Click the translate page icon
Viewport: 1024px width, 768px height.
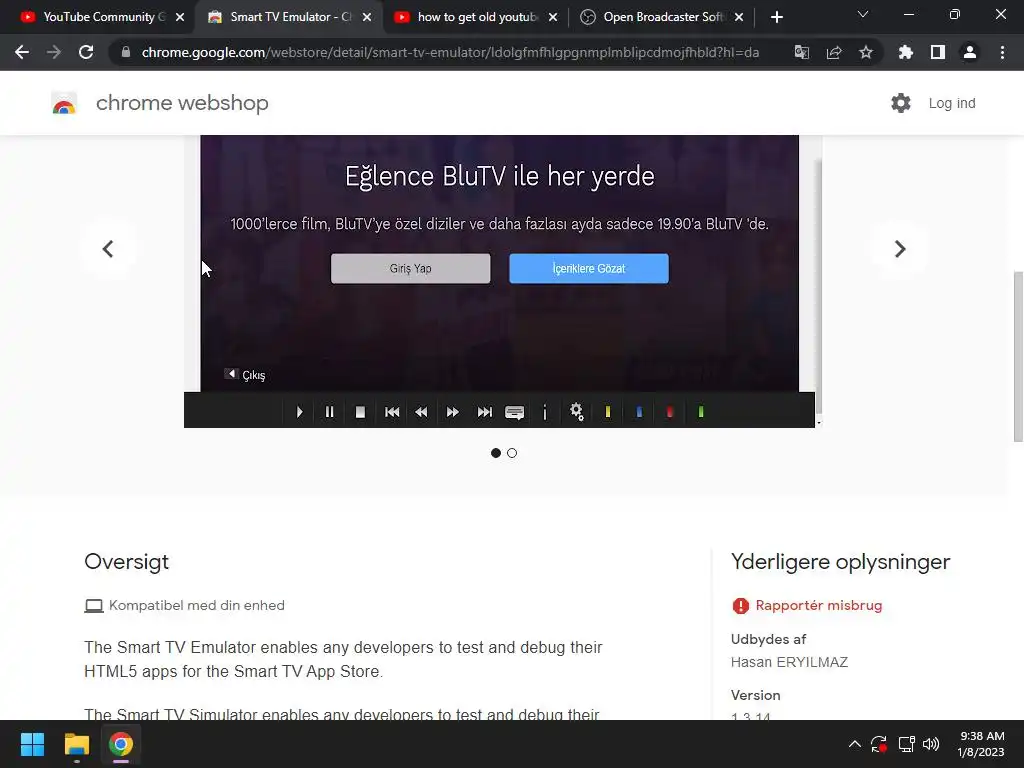[801, 52]
